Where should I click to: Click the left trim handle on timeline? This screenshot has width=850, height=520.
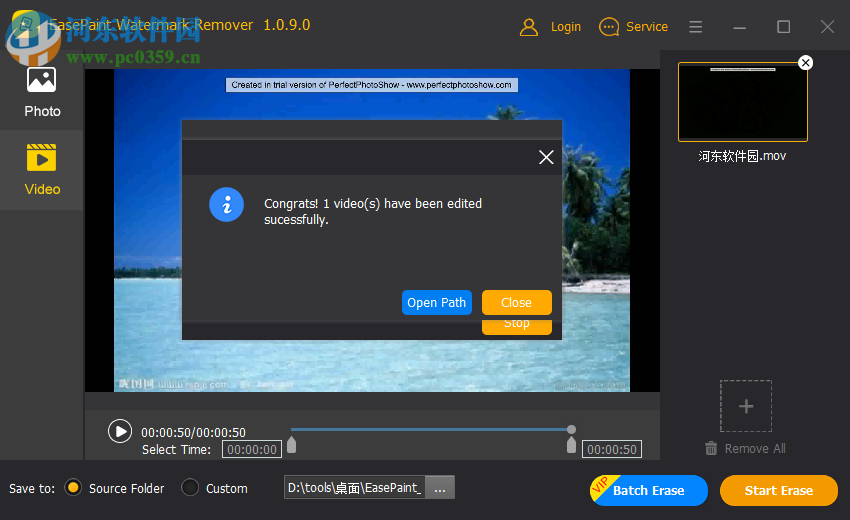(x=292, y=445)
